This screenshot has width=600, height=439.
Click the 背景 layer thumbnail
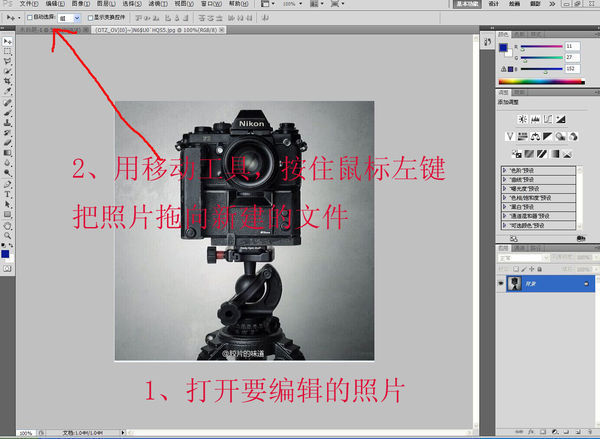[517, 284]
